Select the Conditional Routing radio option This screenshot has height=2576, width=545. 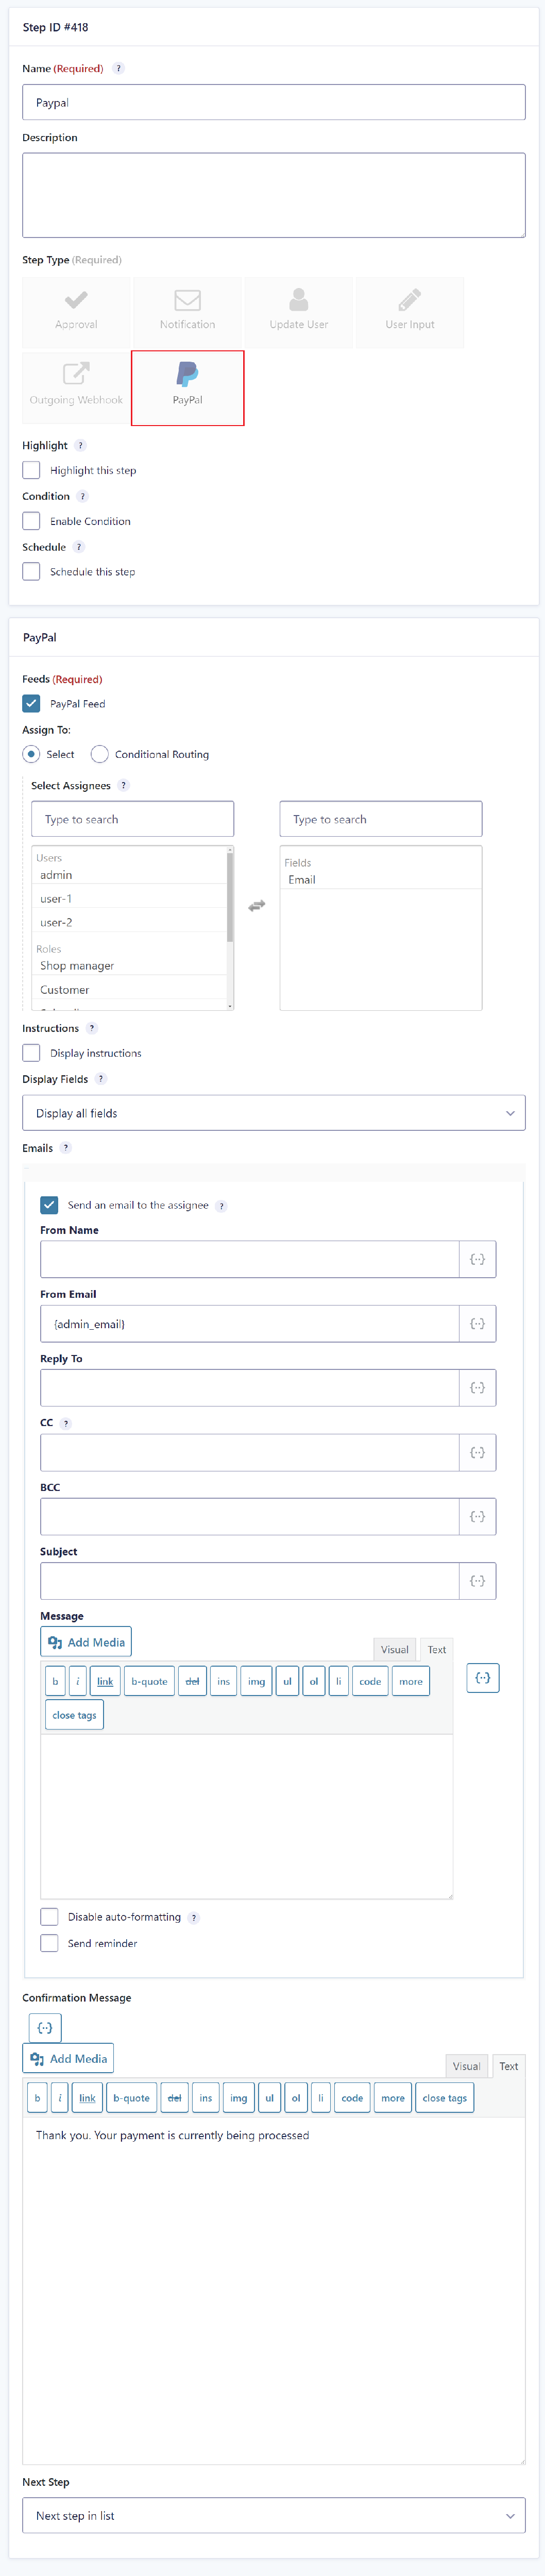point(99,754)
